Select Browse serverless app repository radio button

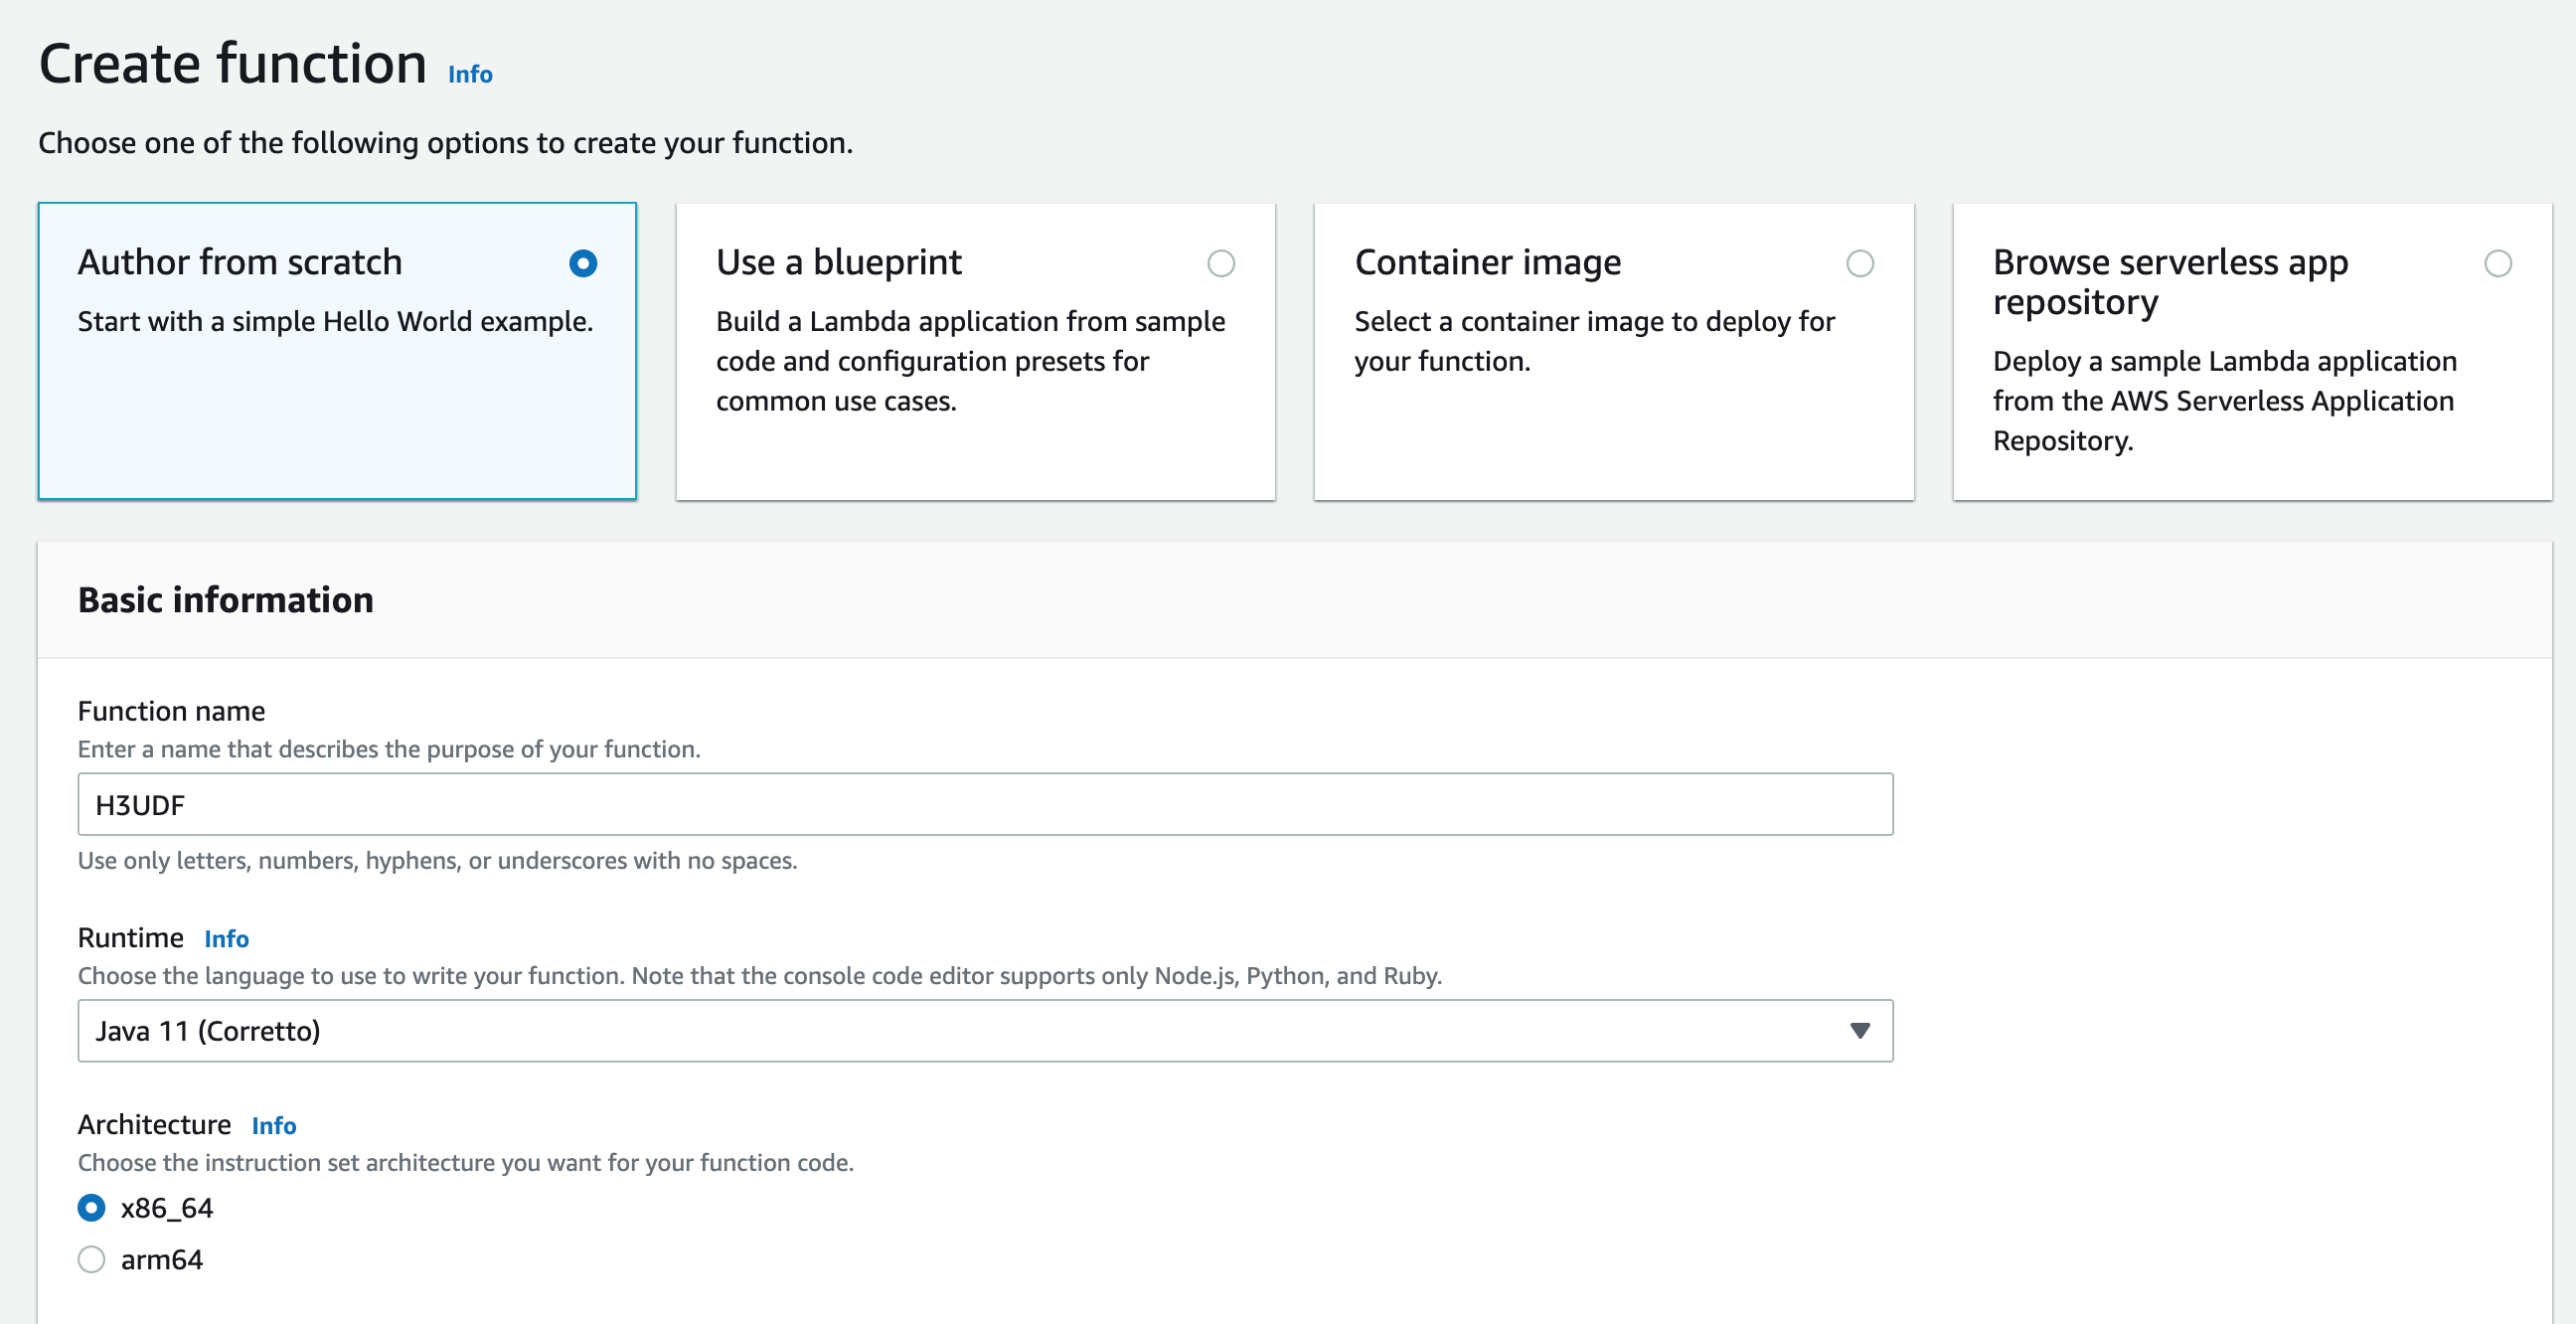(2497, 263)
